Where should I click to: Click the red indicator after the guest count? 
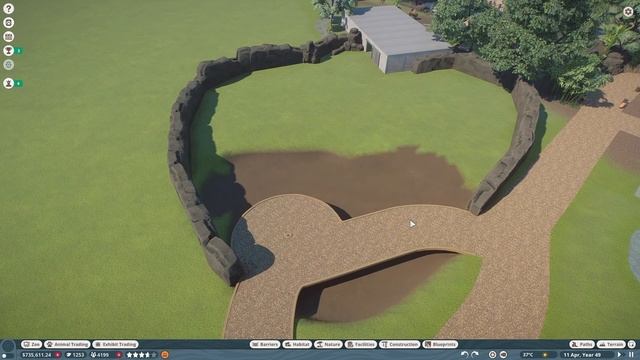[x=119, y=355]
